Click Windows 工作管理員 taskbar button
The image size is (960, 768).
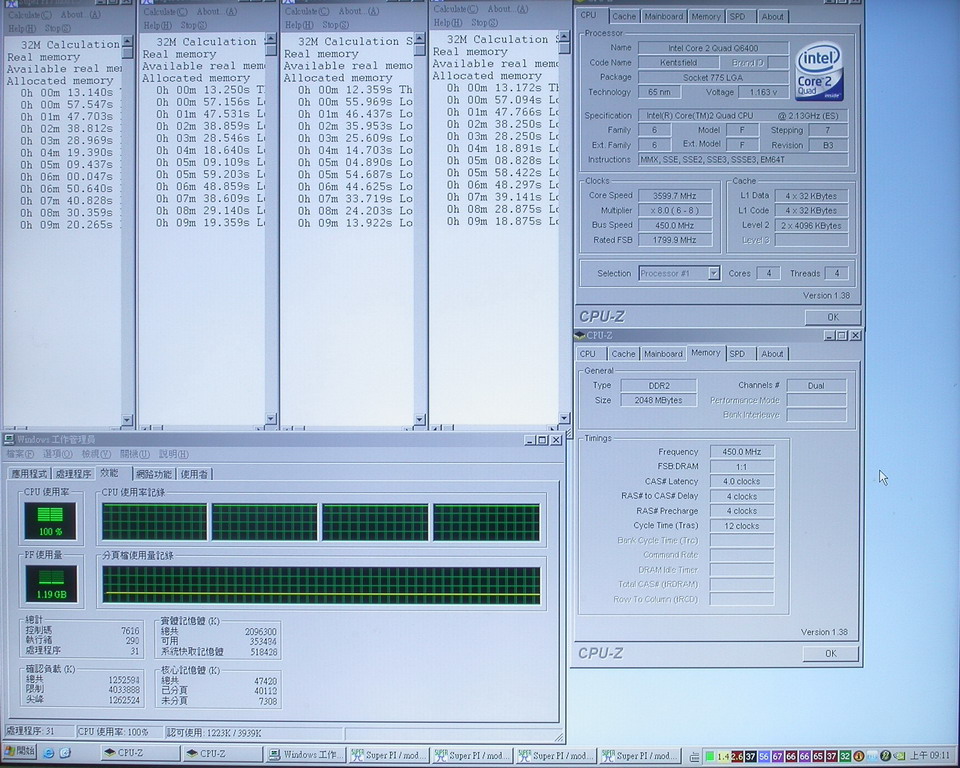point(307,755)
